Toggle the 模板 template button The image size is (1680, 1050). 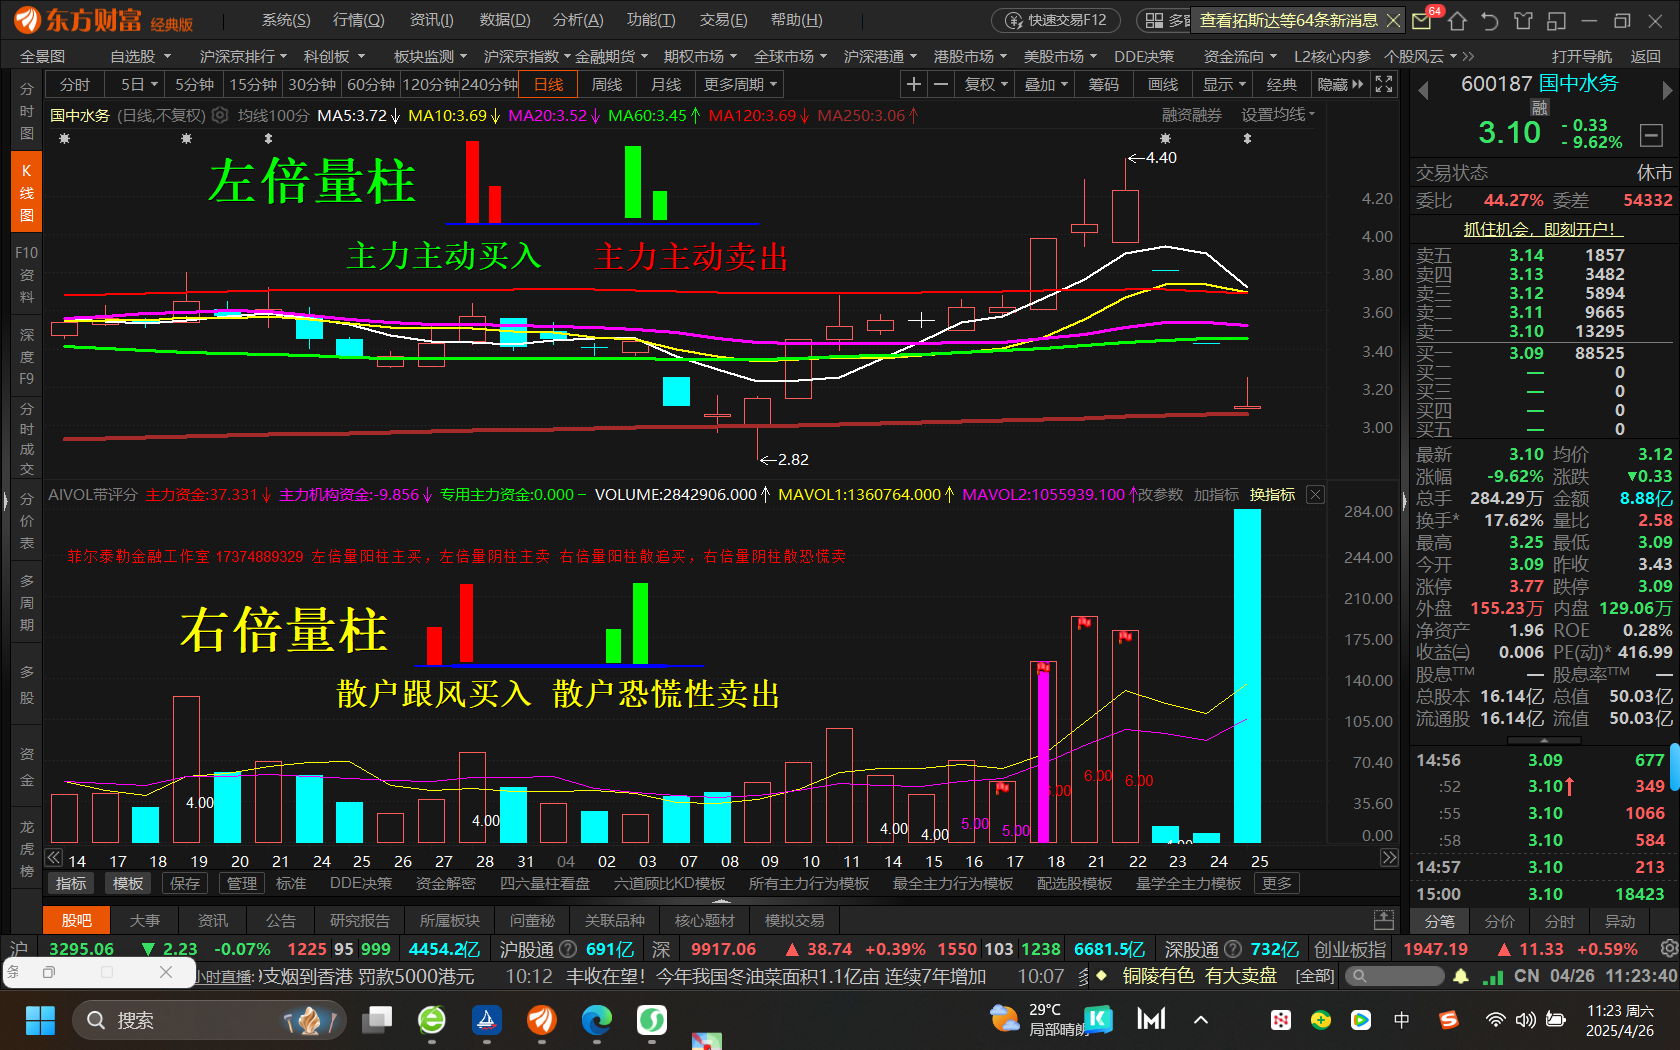pos(128,884)
